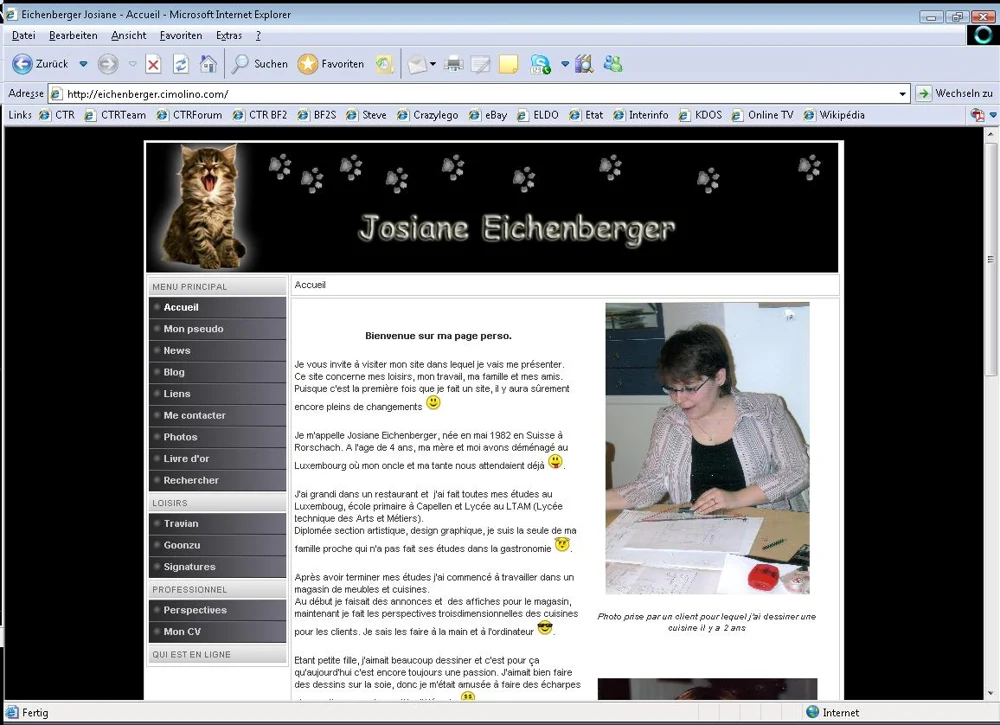Open Wikipédia favorite link
The width and height of the screenshot is (1000, 725).
pyautogui.click(x=834, y=115)
